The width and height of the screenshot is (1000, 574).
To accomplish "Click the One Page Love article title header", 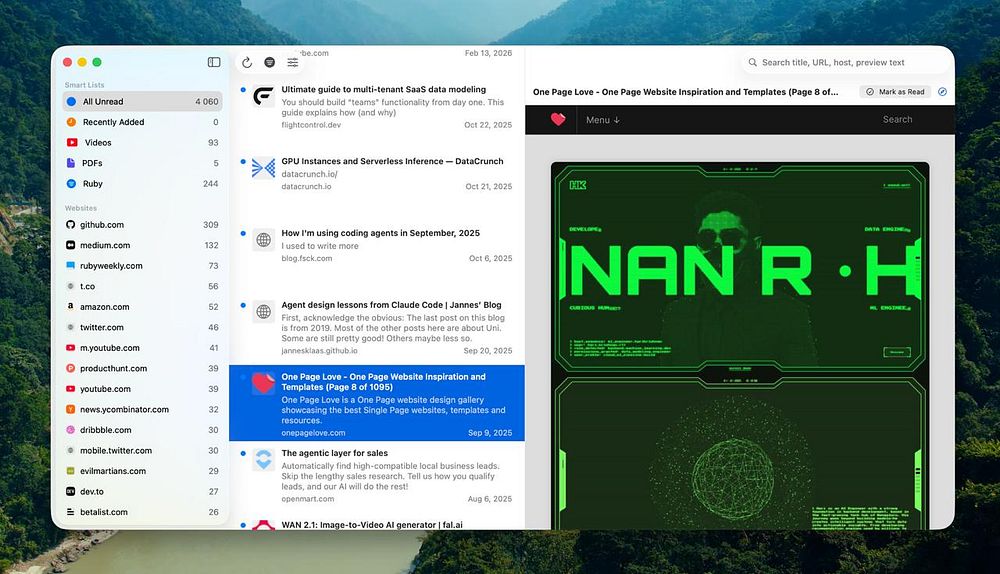I will tap(686, 92).
